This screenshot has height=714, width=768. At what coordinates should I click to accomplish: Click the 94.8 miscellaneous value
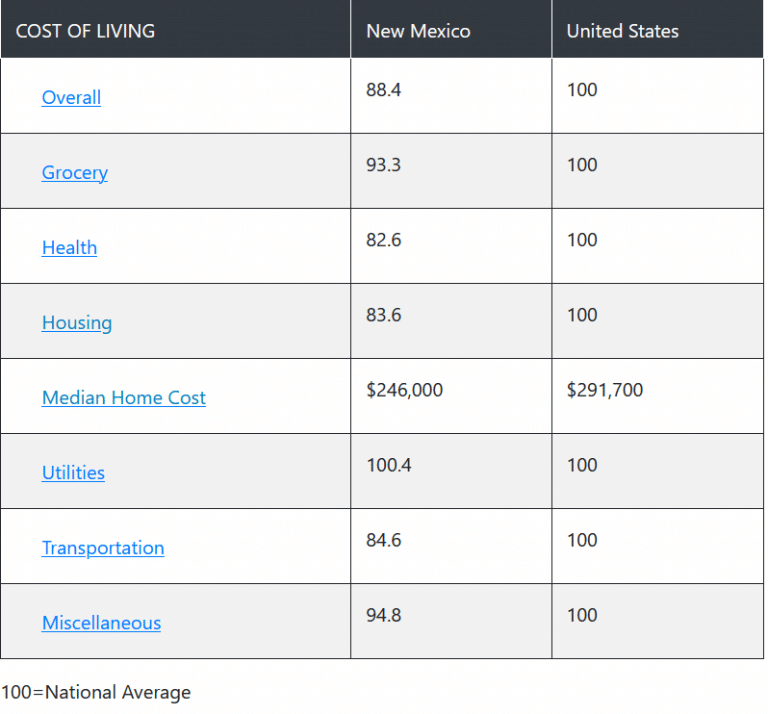point(384,615)
